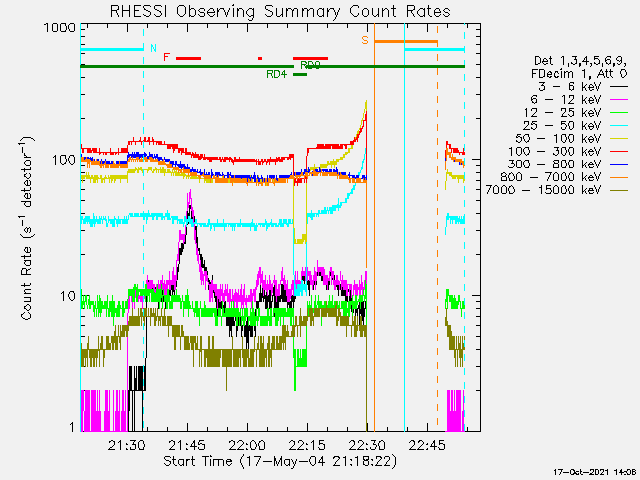Screen dimensions: 640x480
Task: Click the x-axis tick label '22:30'
Action: click(x=367, y=445)
